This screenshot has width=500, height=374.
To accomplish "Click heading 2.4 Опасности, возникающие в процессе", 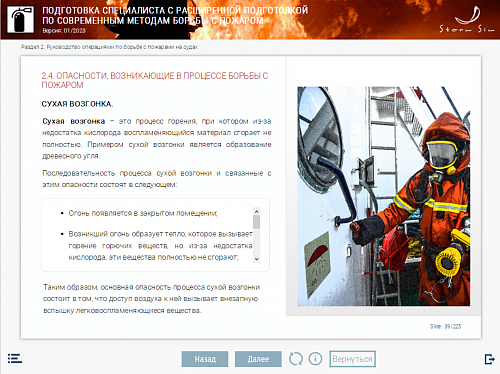I will coord(155,80).
